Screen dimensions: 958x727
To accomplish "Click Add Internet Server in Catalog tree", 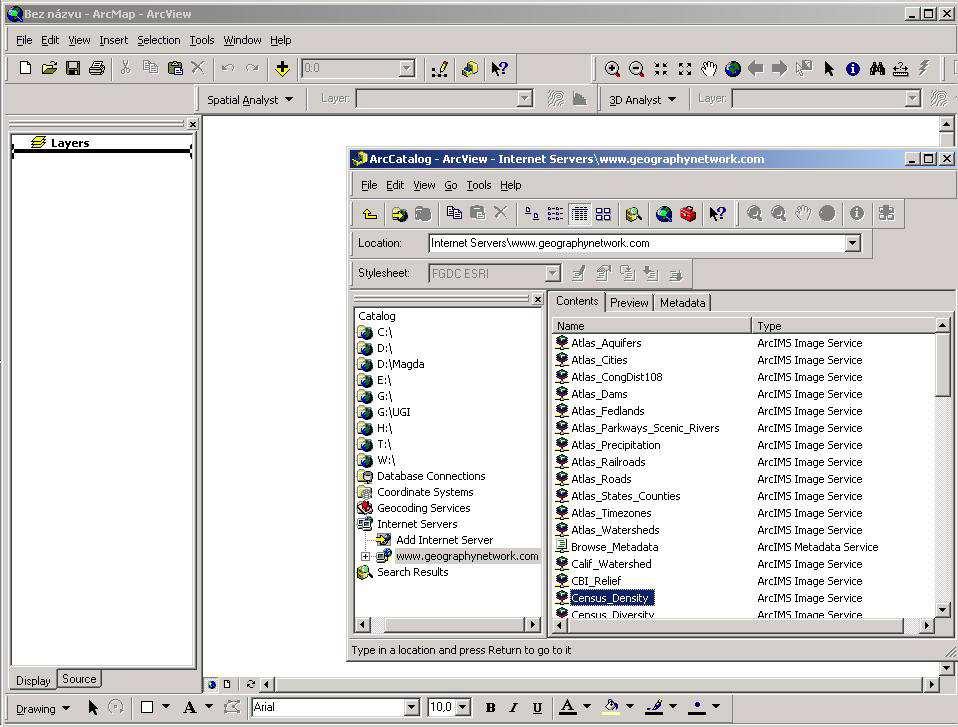I will tap(444, 540).
